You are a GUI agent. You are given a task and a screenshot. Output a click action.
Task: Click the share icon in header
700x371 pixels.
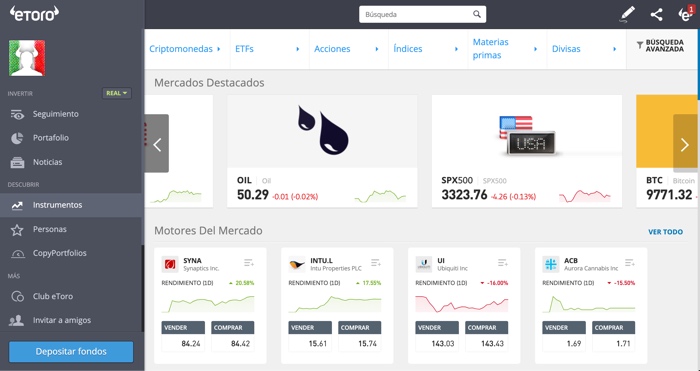pos(656,14)
